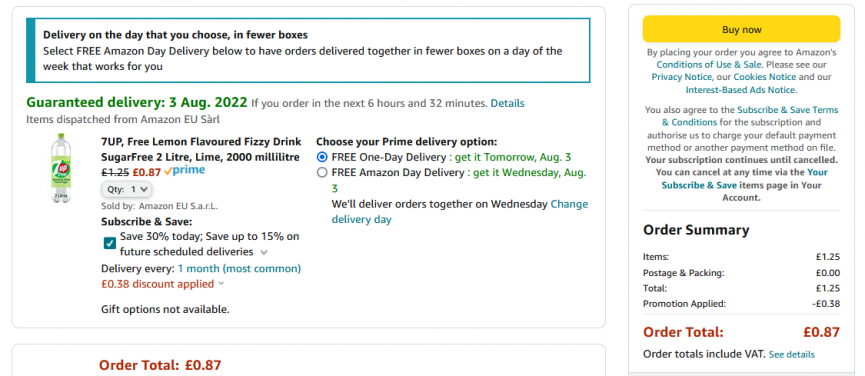Click the Prime logo next to the price

[184, 171]
